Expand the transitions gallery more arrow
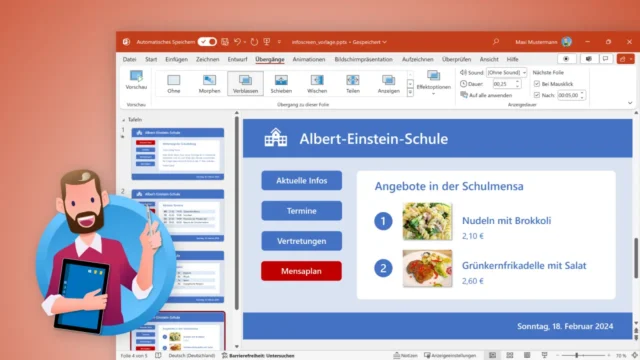Viewport: 640px width, 360px height. (410, 93)
